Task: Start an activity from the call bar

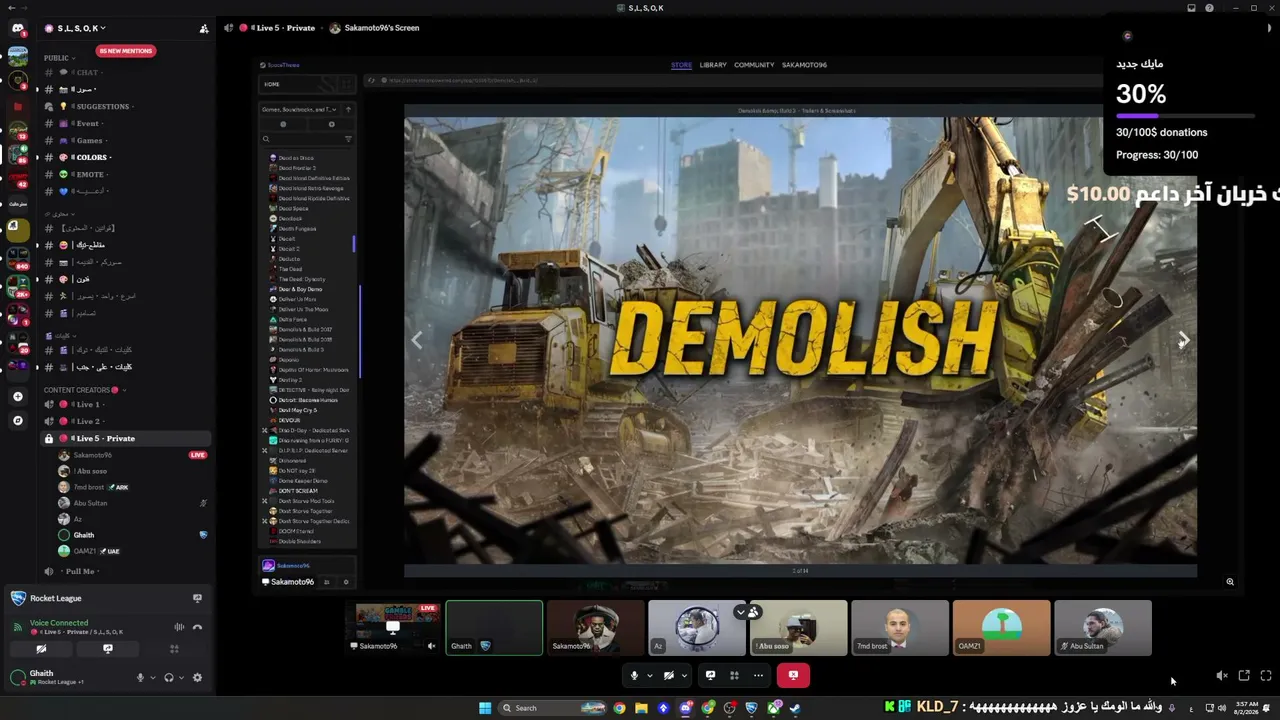Action: click(x=734, y=675)
